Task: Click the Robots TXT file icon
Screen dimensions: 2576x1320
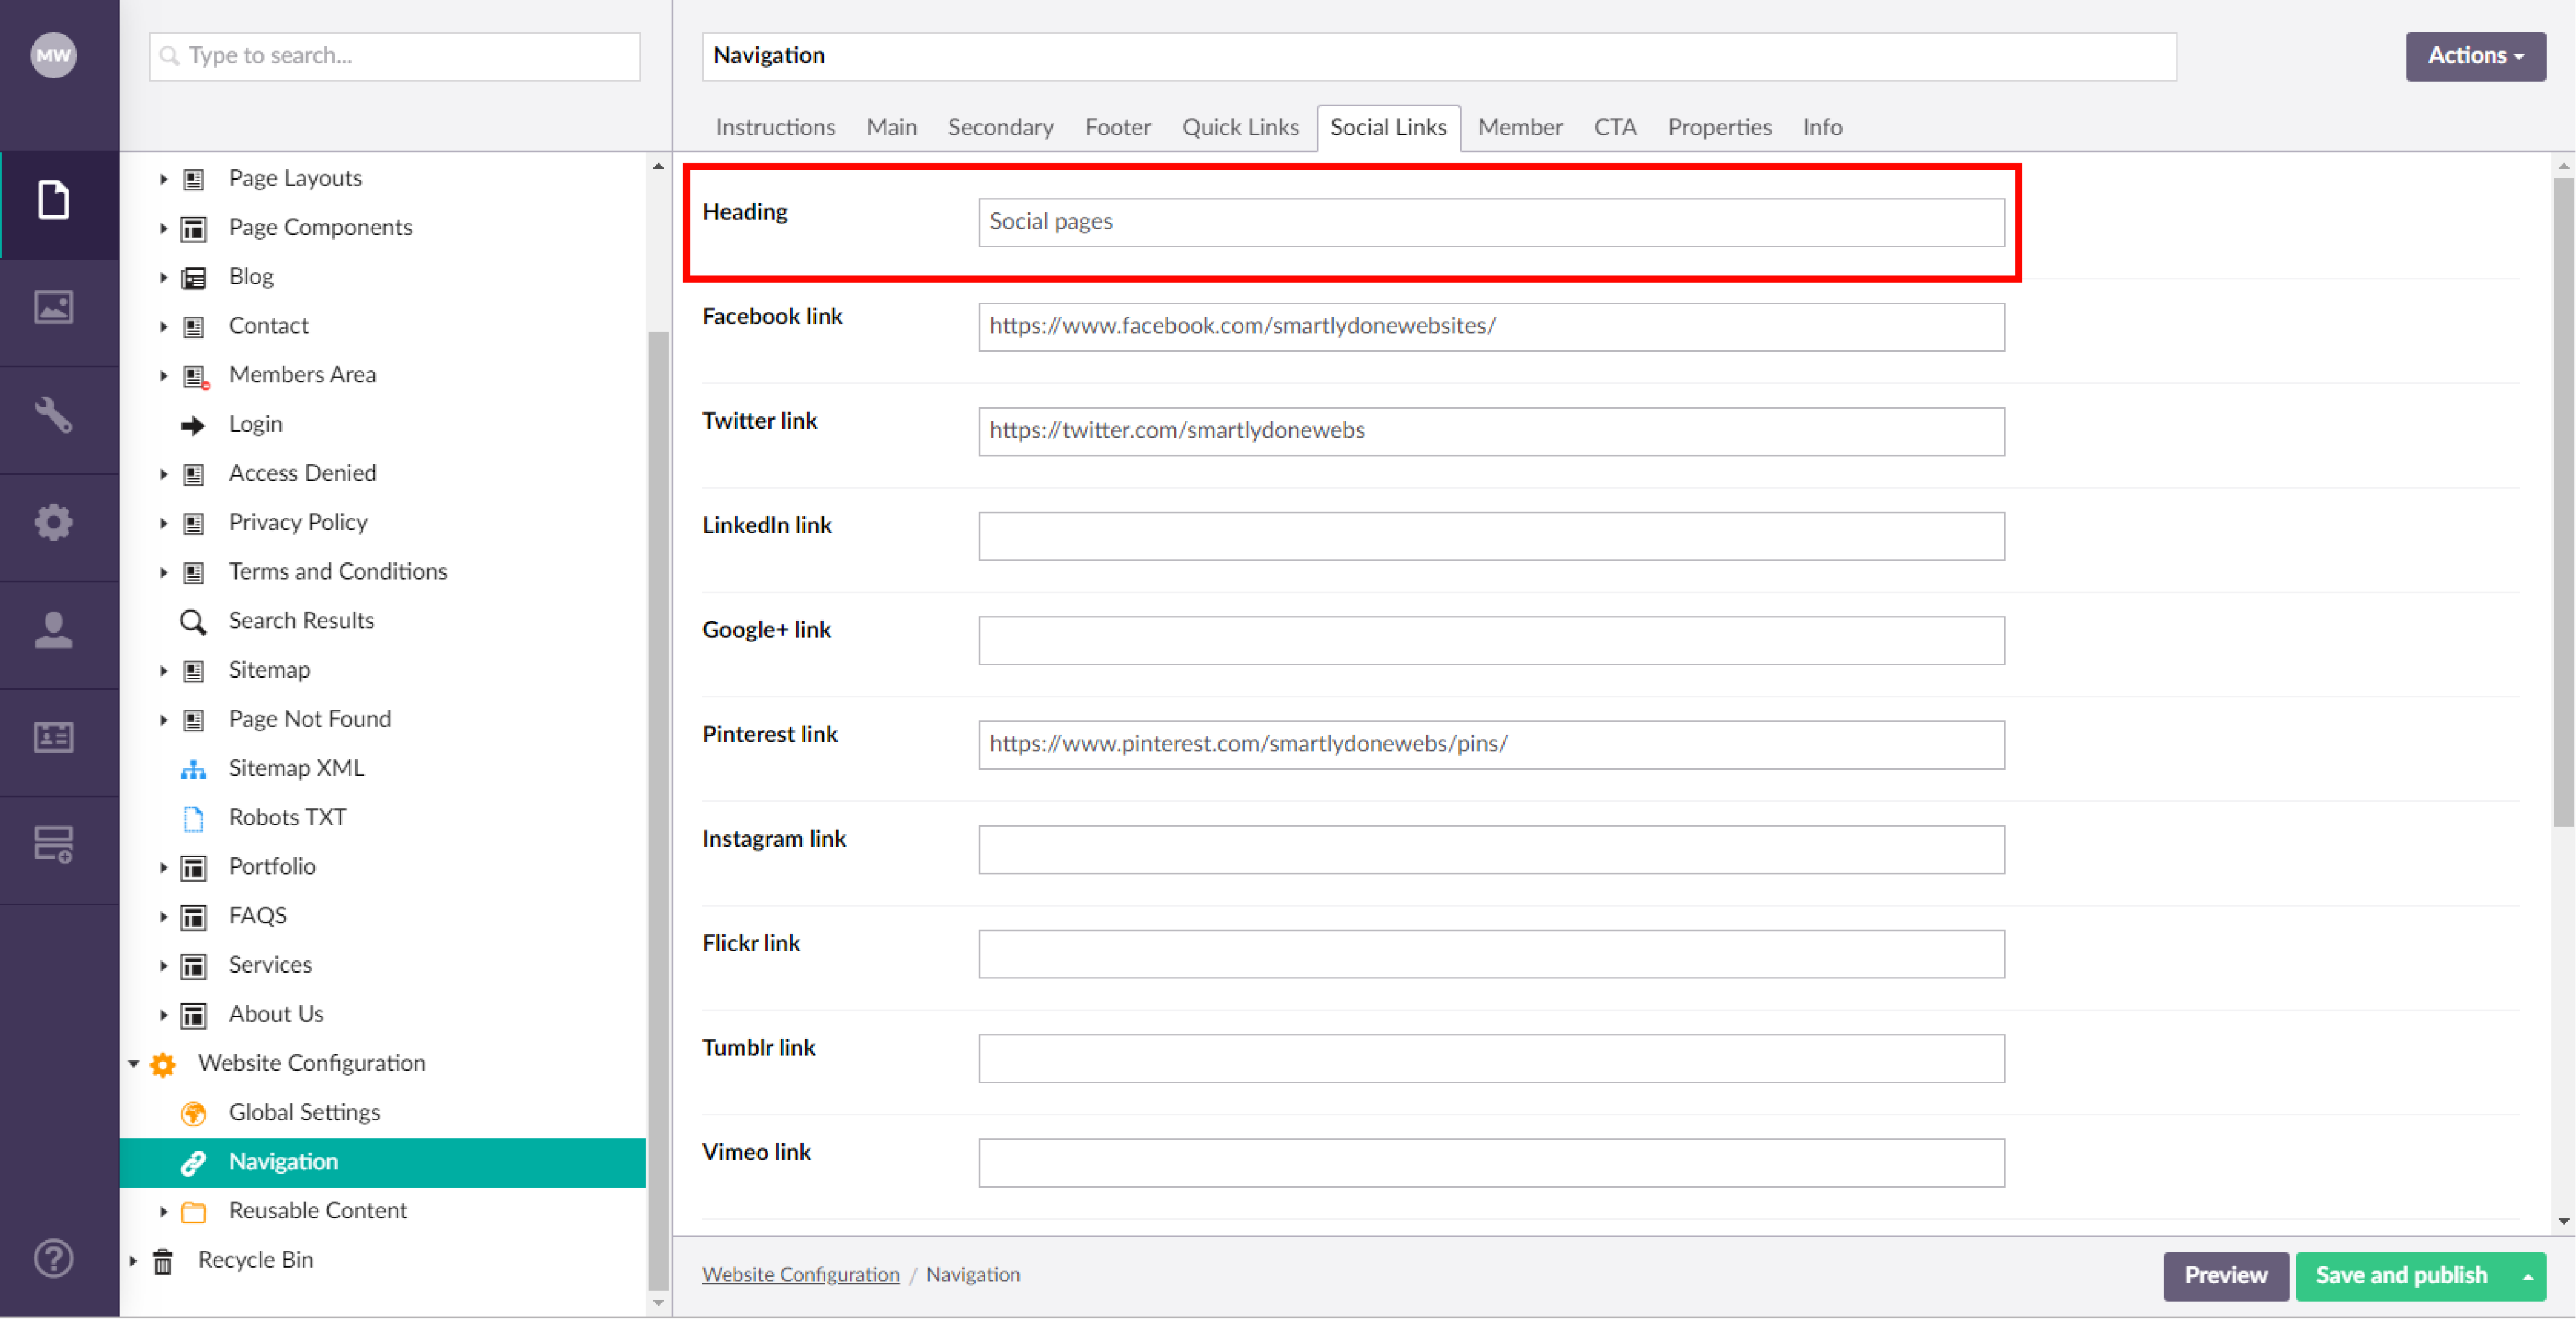Action: click(x=193, y=819)
